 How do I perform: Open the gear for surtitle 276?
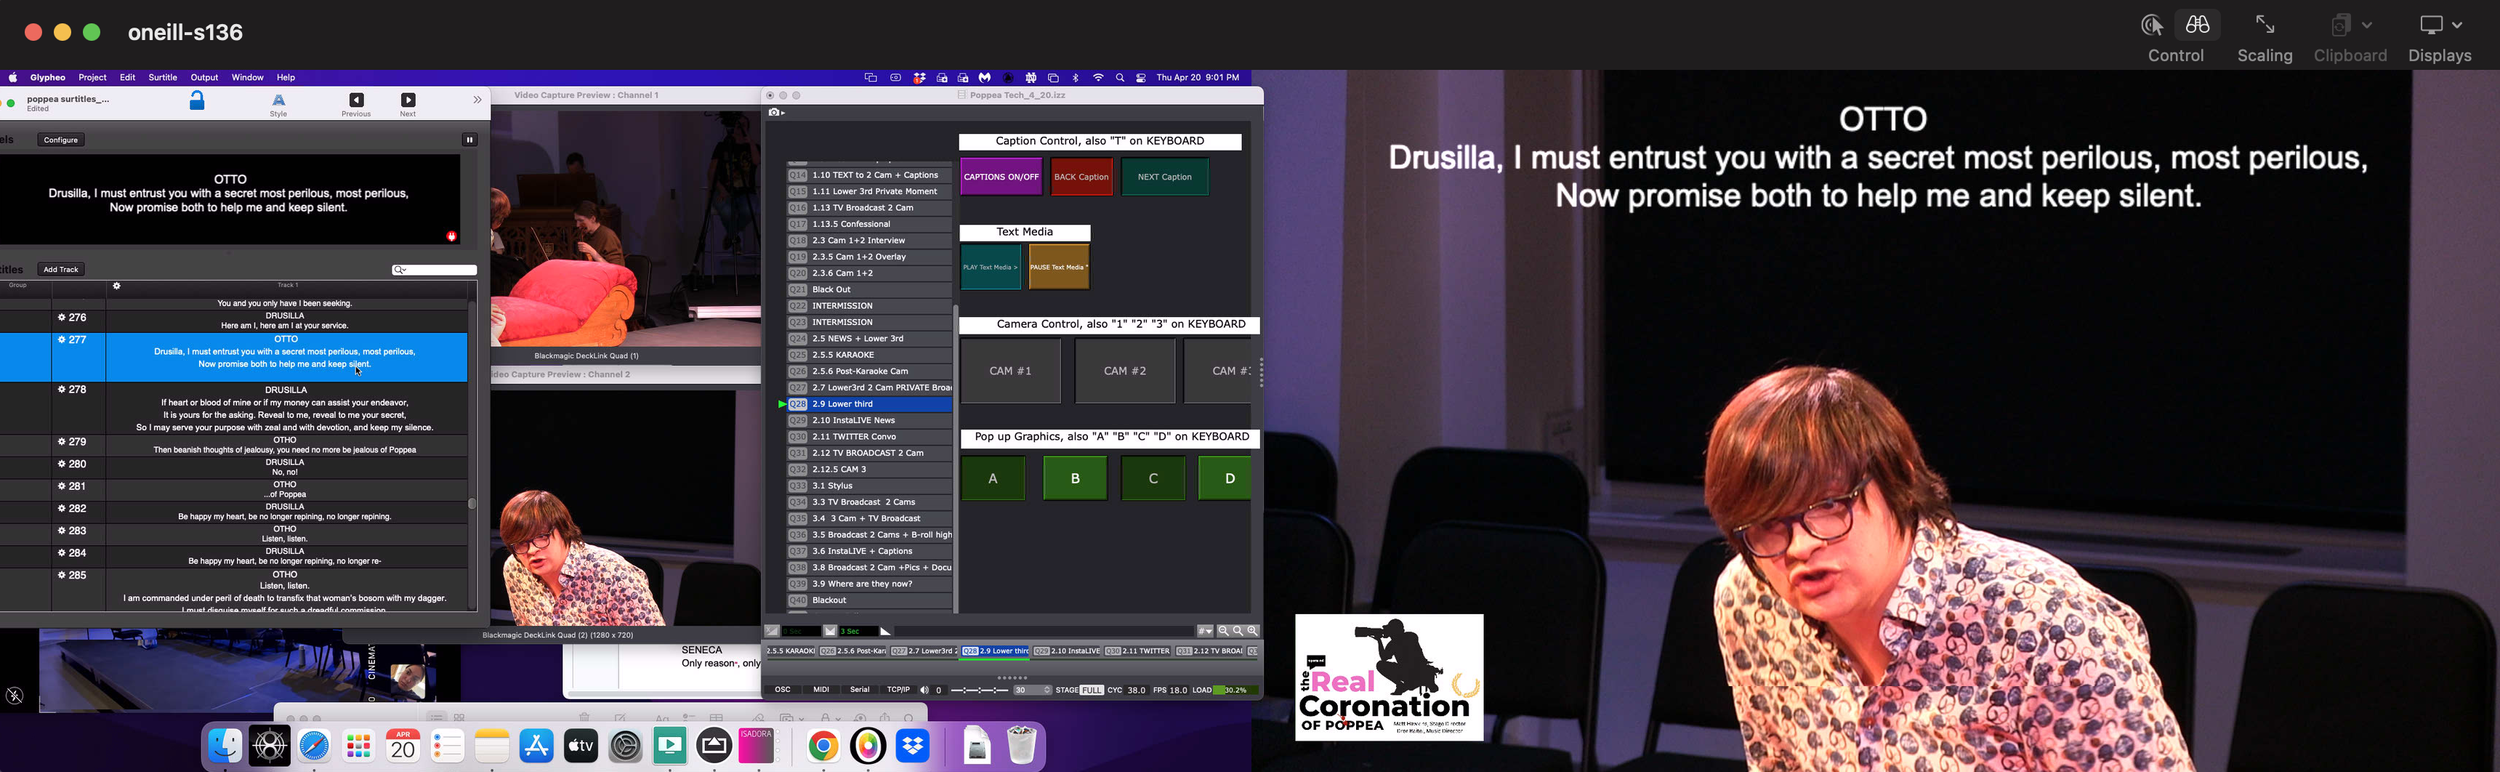point(62,318)
